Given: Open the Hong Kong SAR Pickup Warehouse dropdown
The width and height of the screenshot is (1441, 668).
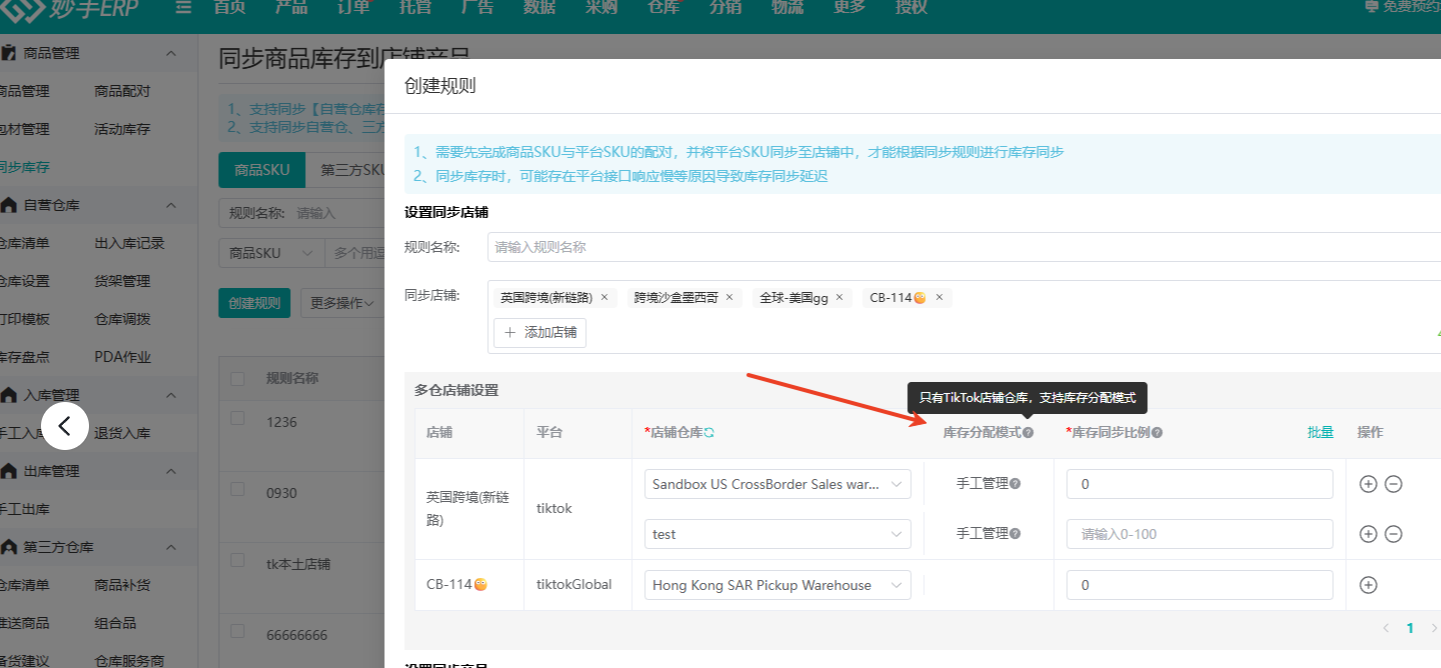Looking at the screenshot, I should (x=778, y=585).
